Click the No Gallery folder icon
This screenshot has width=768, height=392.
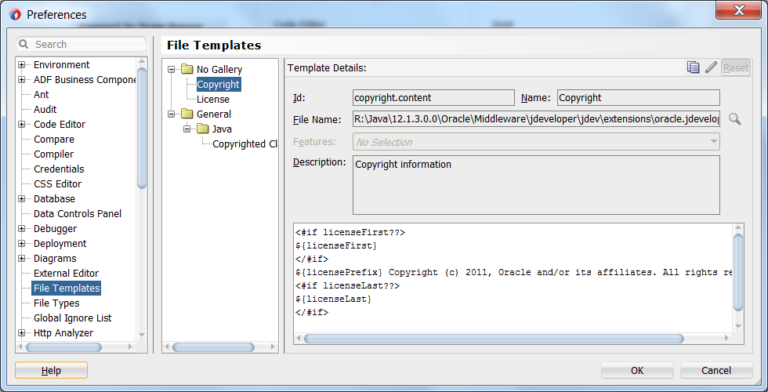[187, 69]
